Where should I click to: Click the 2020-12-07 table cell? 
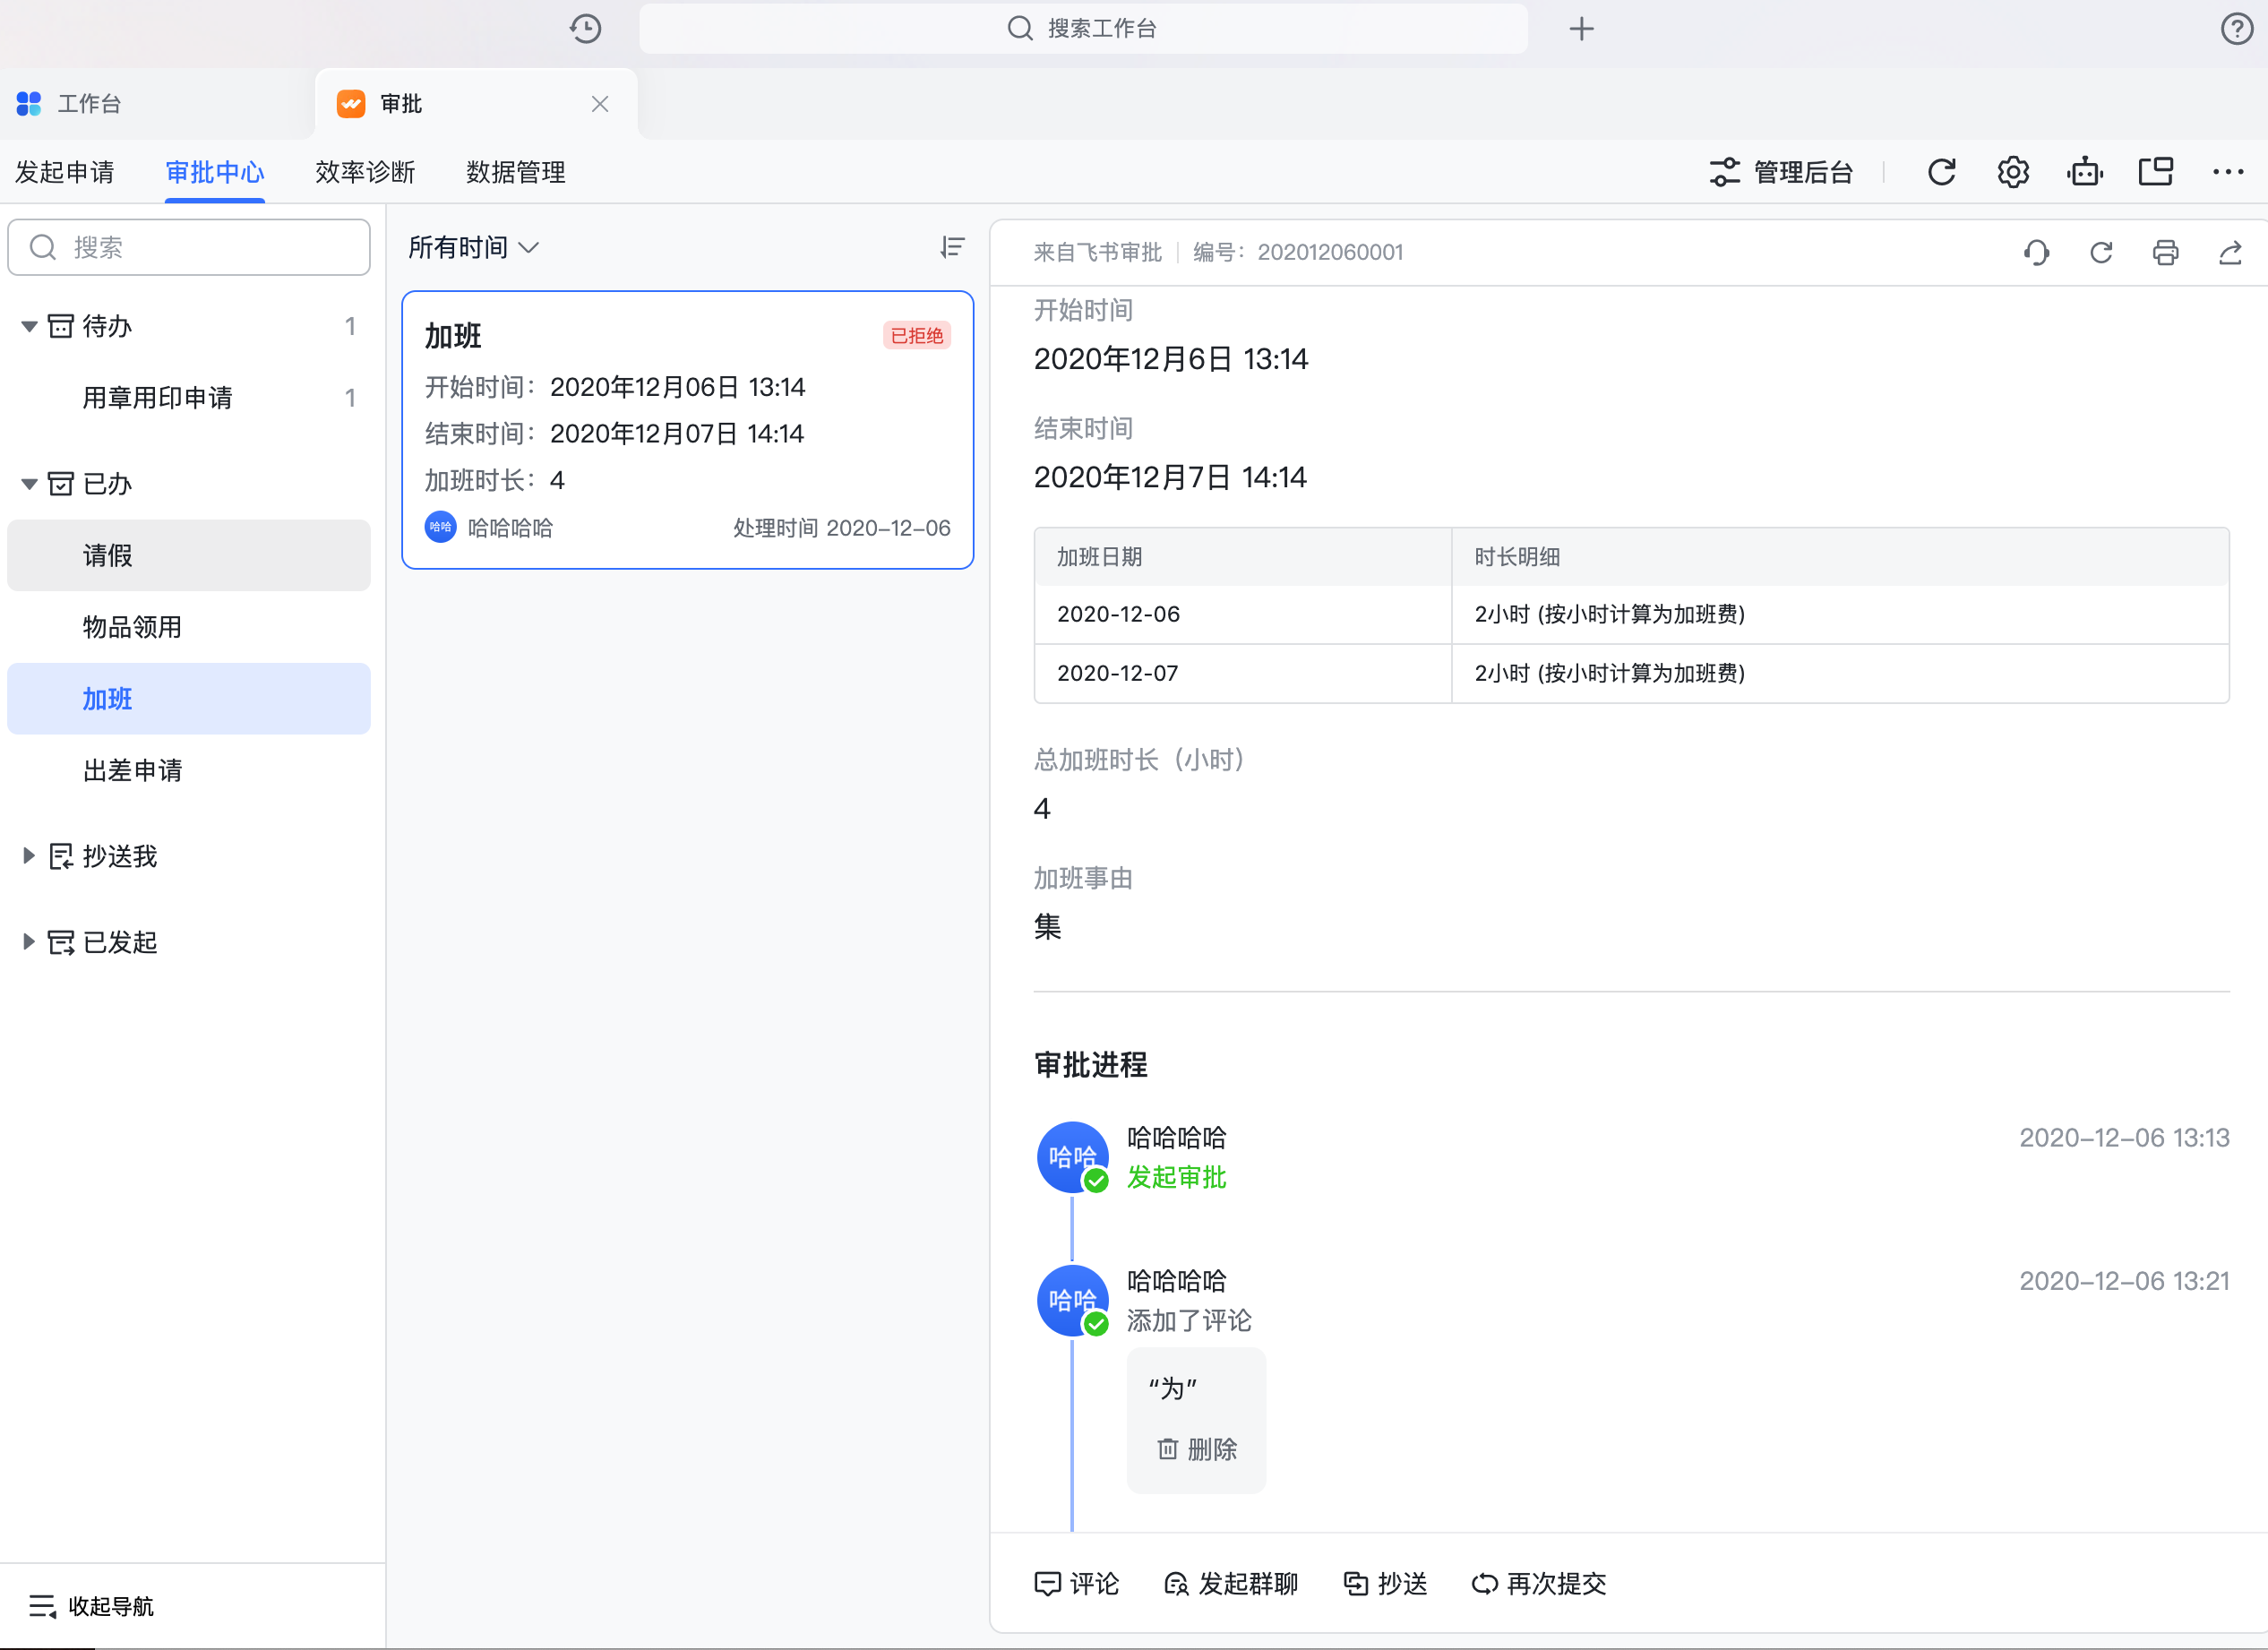(1243, 673)
